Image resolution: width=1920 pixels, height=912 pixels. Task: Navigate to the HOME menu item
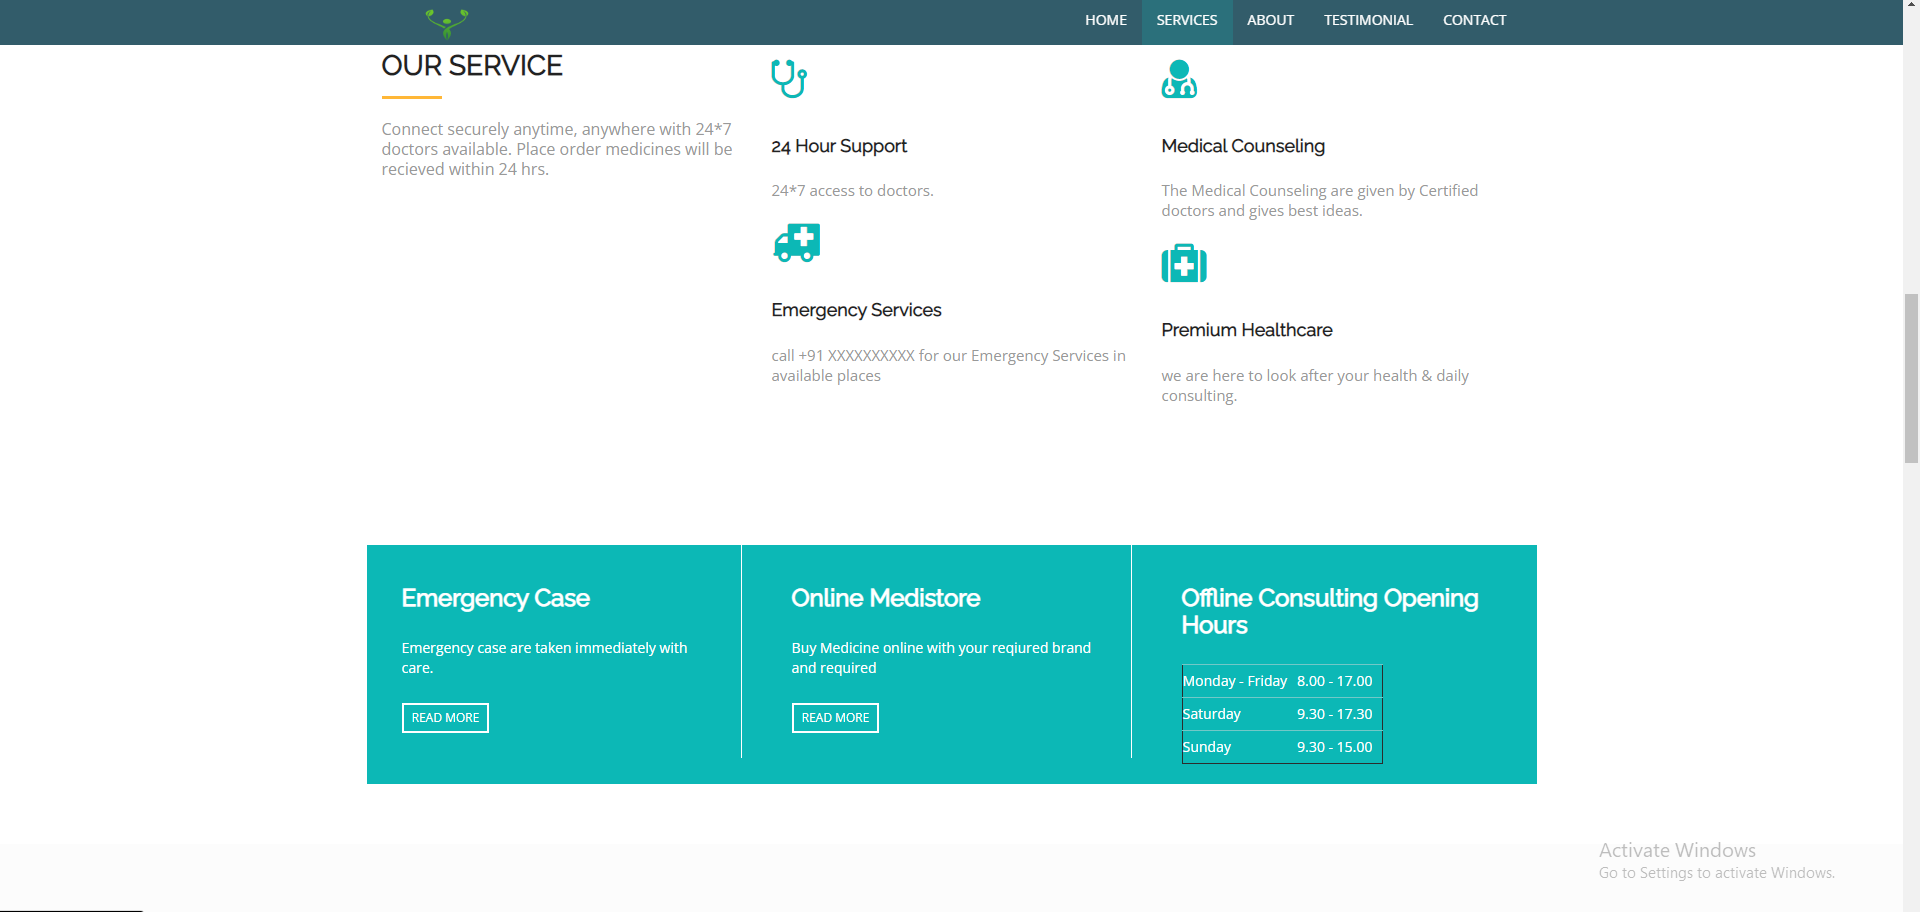coord(1105,20)
